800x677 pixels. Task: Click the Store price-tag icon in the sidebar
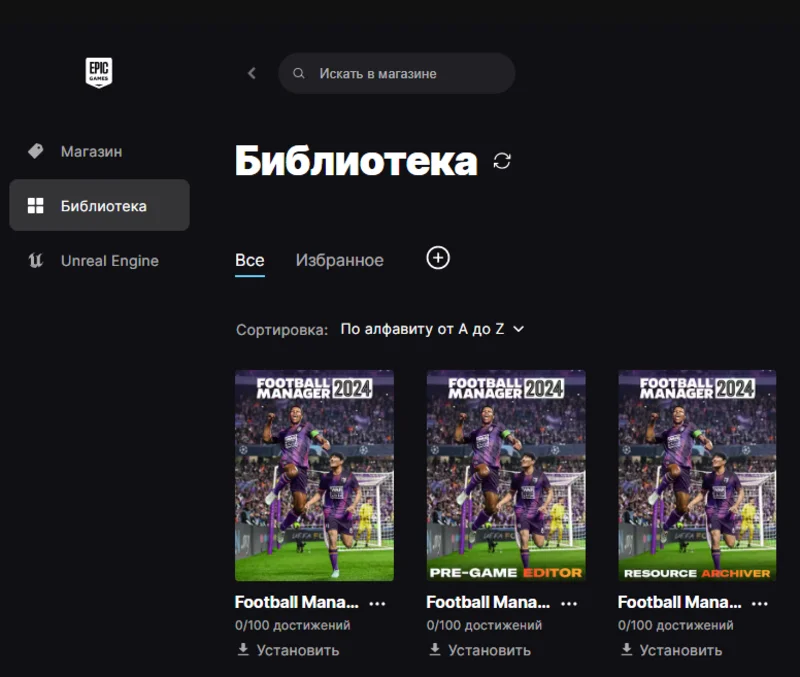coord(36,151)
